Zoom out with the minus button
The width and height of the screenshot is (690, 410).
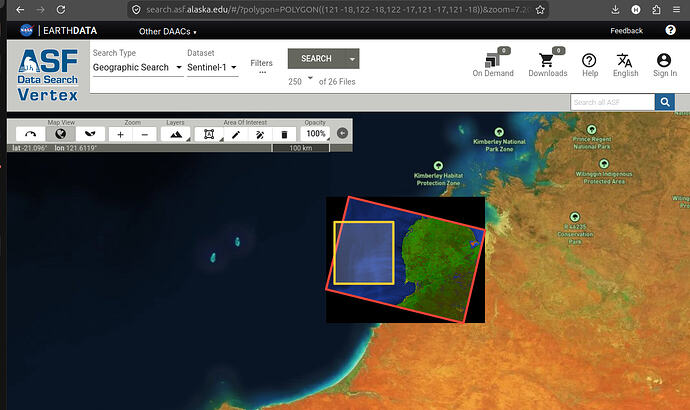(144, 135)
